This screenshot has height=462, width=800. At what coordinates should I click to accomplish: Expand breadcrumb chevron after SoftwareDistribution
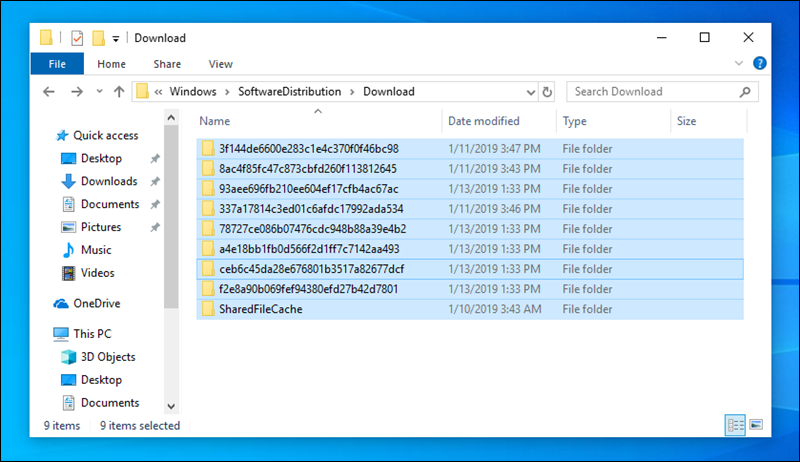pyautogui.click(x=352, y=92)
